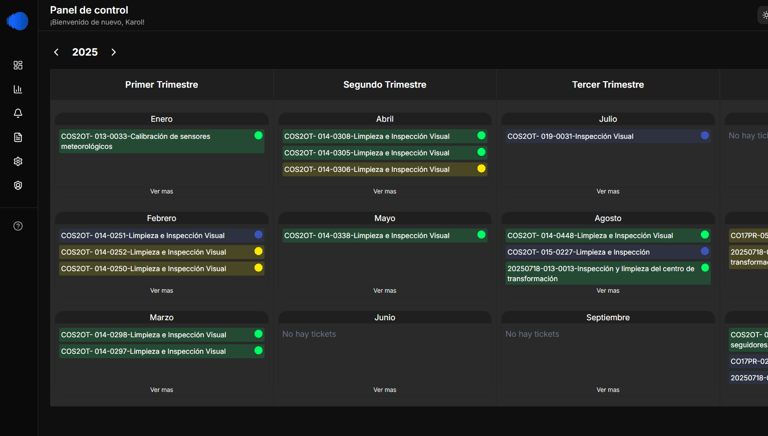Click Ver mas under Mayo
Viewport: 768px width, 436px height.
[384, 291]
